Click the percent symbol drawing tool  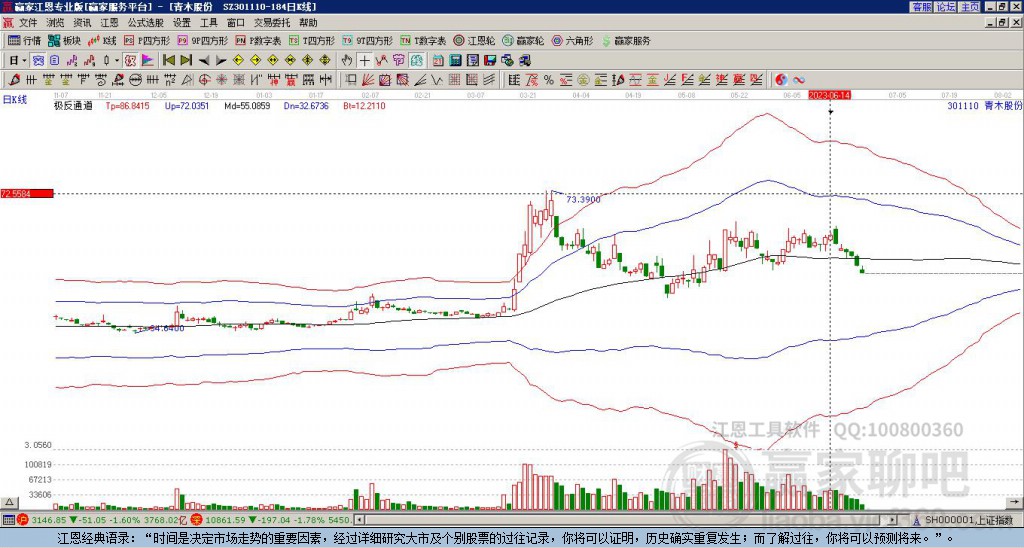point(549,80)
